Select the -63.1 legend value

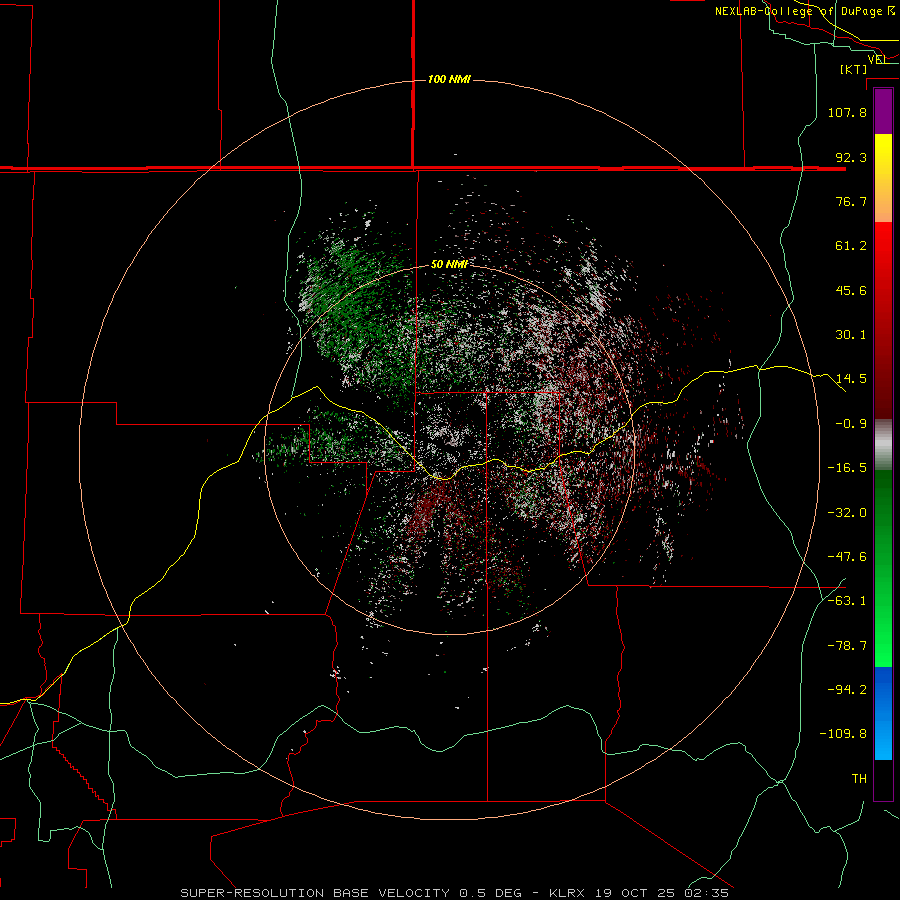(847, 601)
